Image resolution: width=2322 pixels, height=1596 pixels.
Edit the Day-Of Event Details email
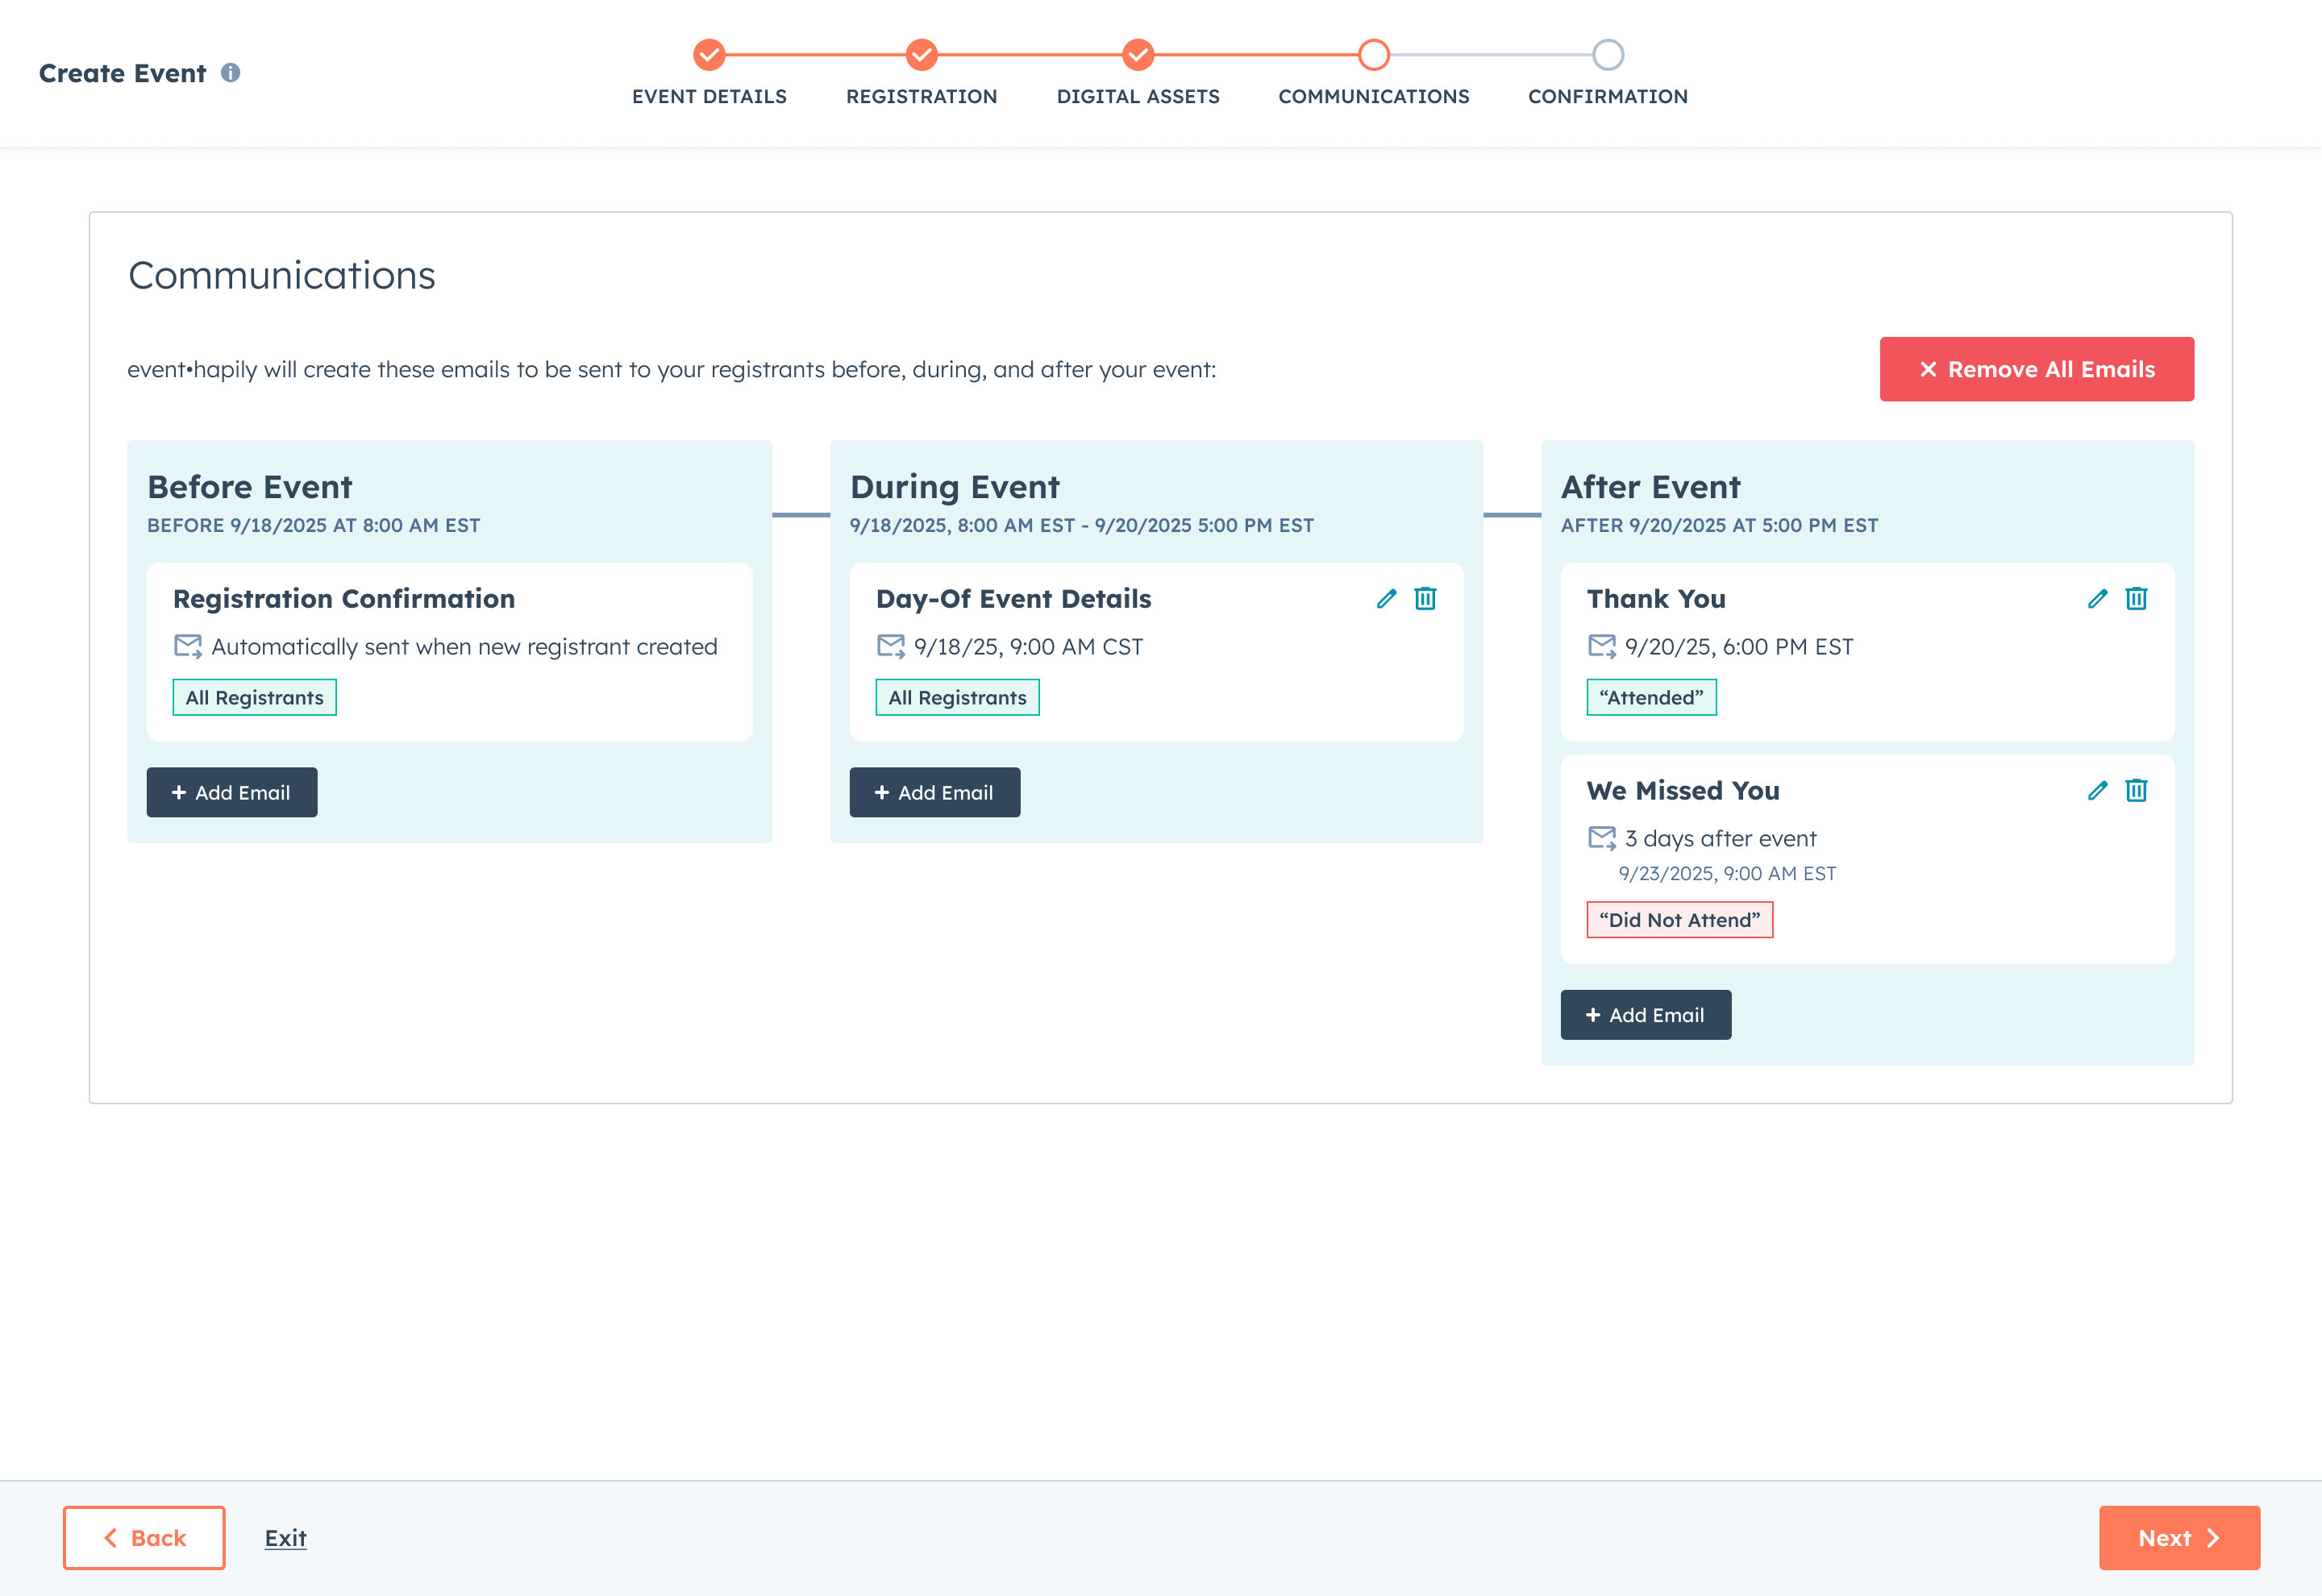(1386, 599)
